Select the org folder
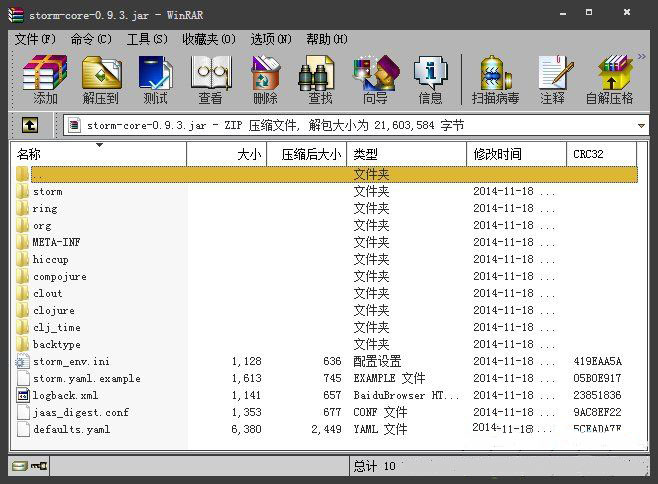Image resolution: width=658 pixels, height=484 pixels. coord(42,225)
